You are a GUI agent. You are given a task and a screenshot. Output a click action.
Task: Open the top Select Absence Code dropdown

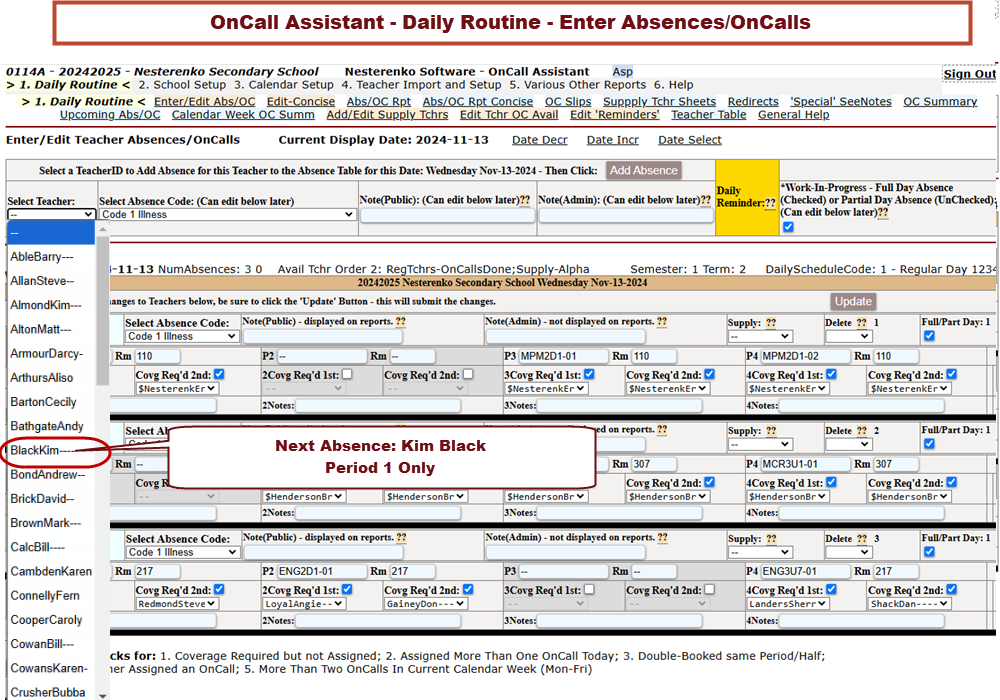(228, 215)
